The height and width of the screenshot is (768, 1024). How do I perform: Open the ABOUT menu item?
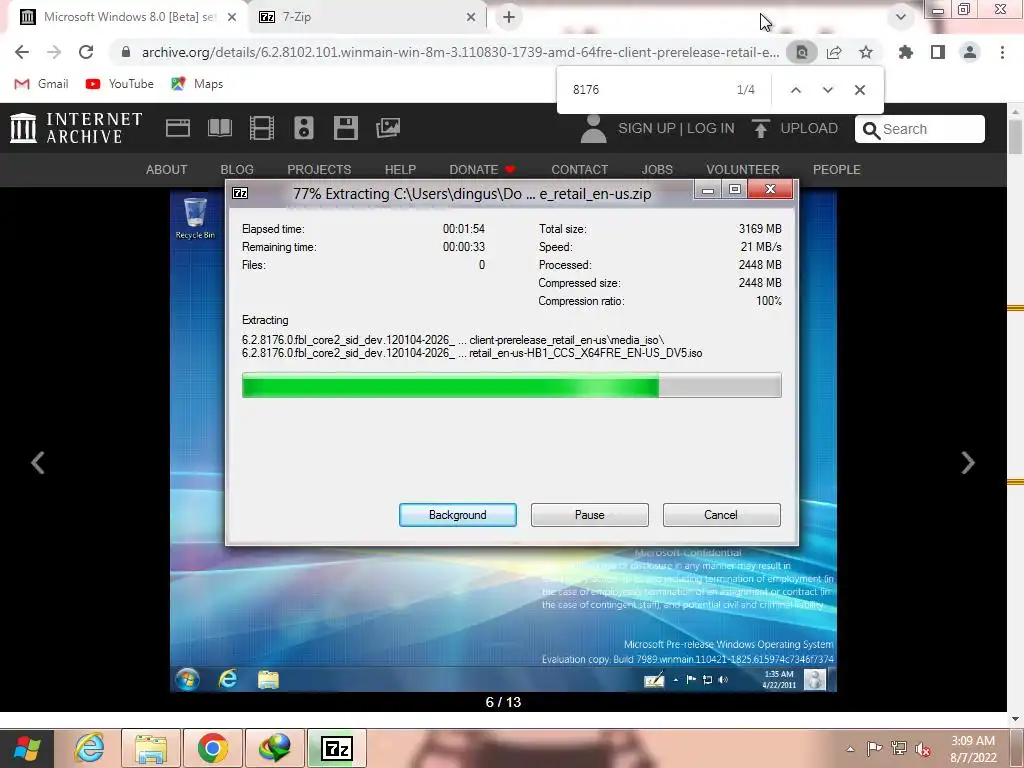pyautogui.click(x=167, y=170)
